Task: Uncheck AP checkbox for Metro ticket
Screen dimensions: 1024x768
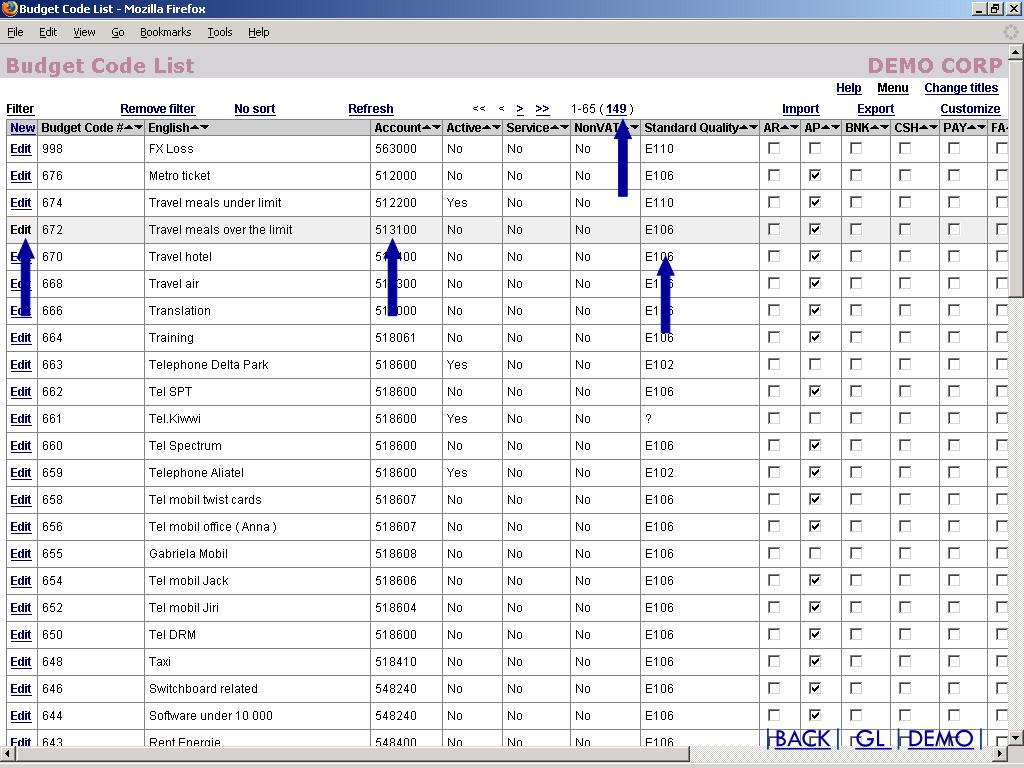Action: pos(815,176)
